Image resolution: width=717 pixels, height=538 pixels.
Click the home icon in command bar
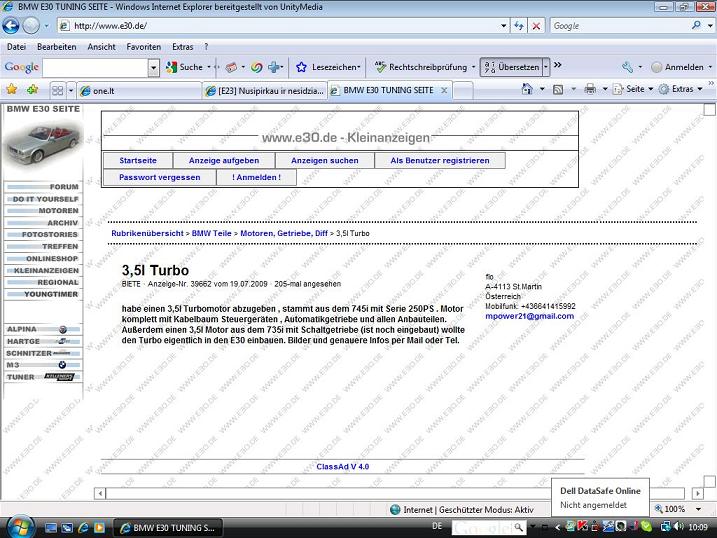(527, 89)
